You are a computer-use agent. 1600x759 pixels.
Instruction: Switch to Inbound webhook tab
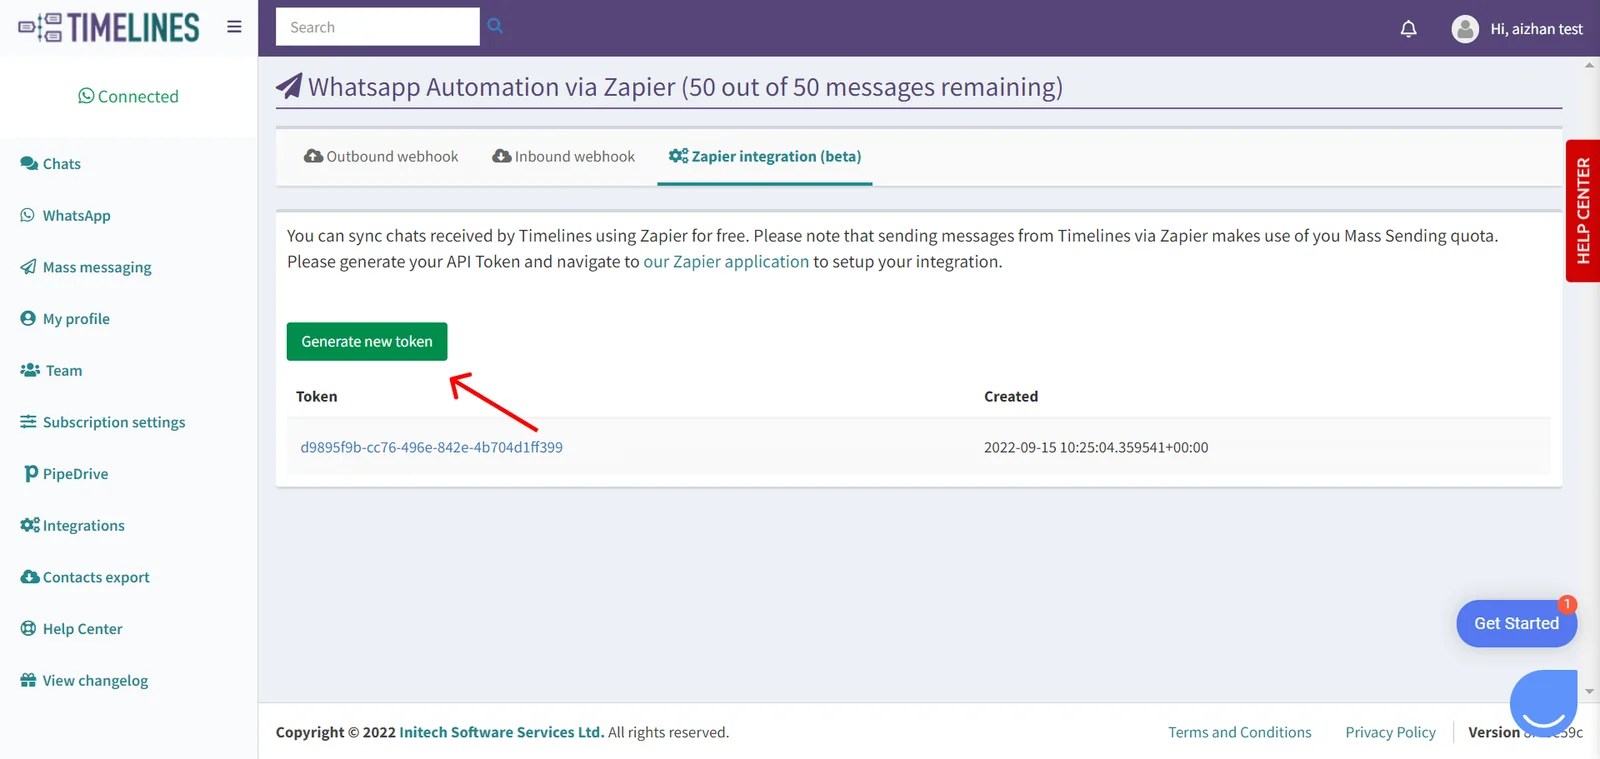[x=563, y=156]
